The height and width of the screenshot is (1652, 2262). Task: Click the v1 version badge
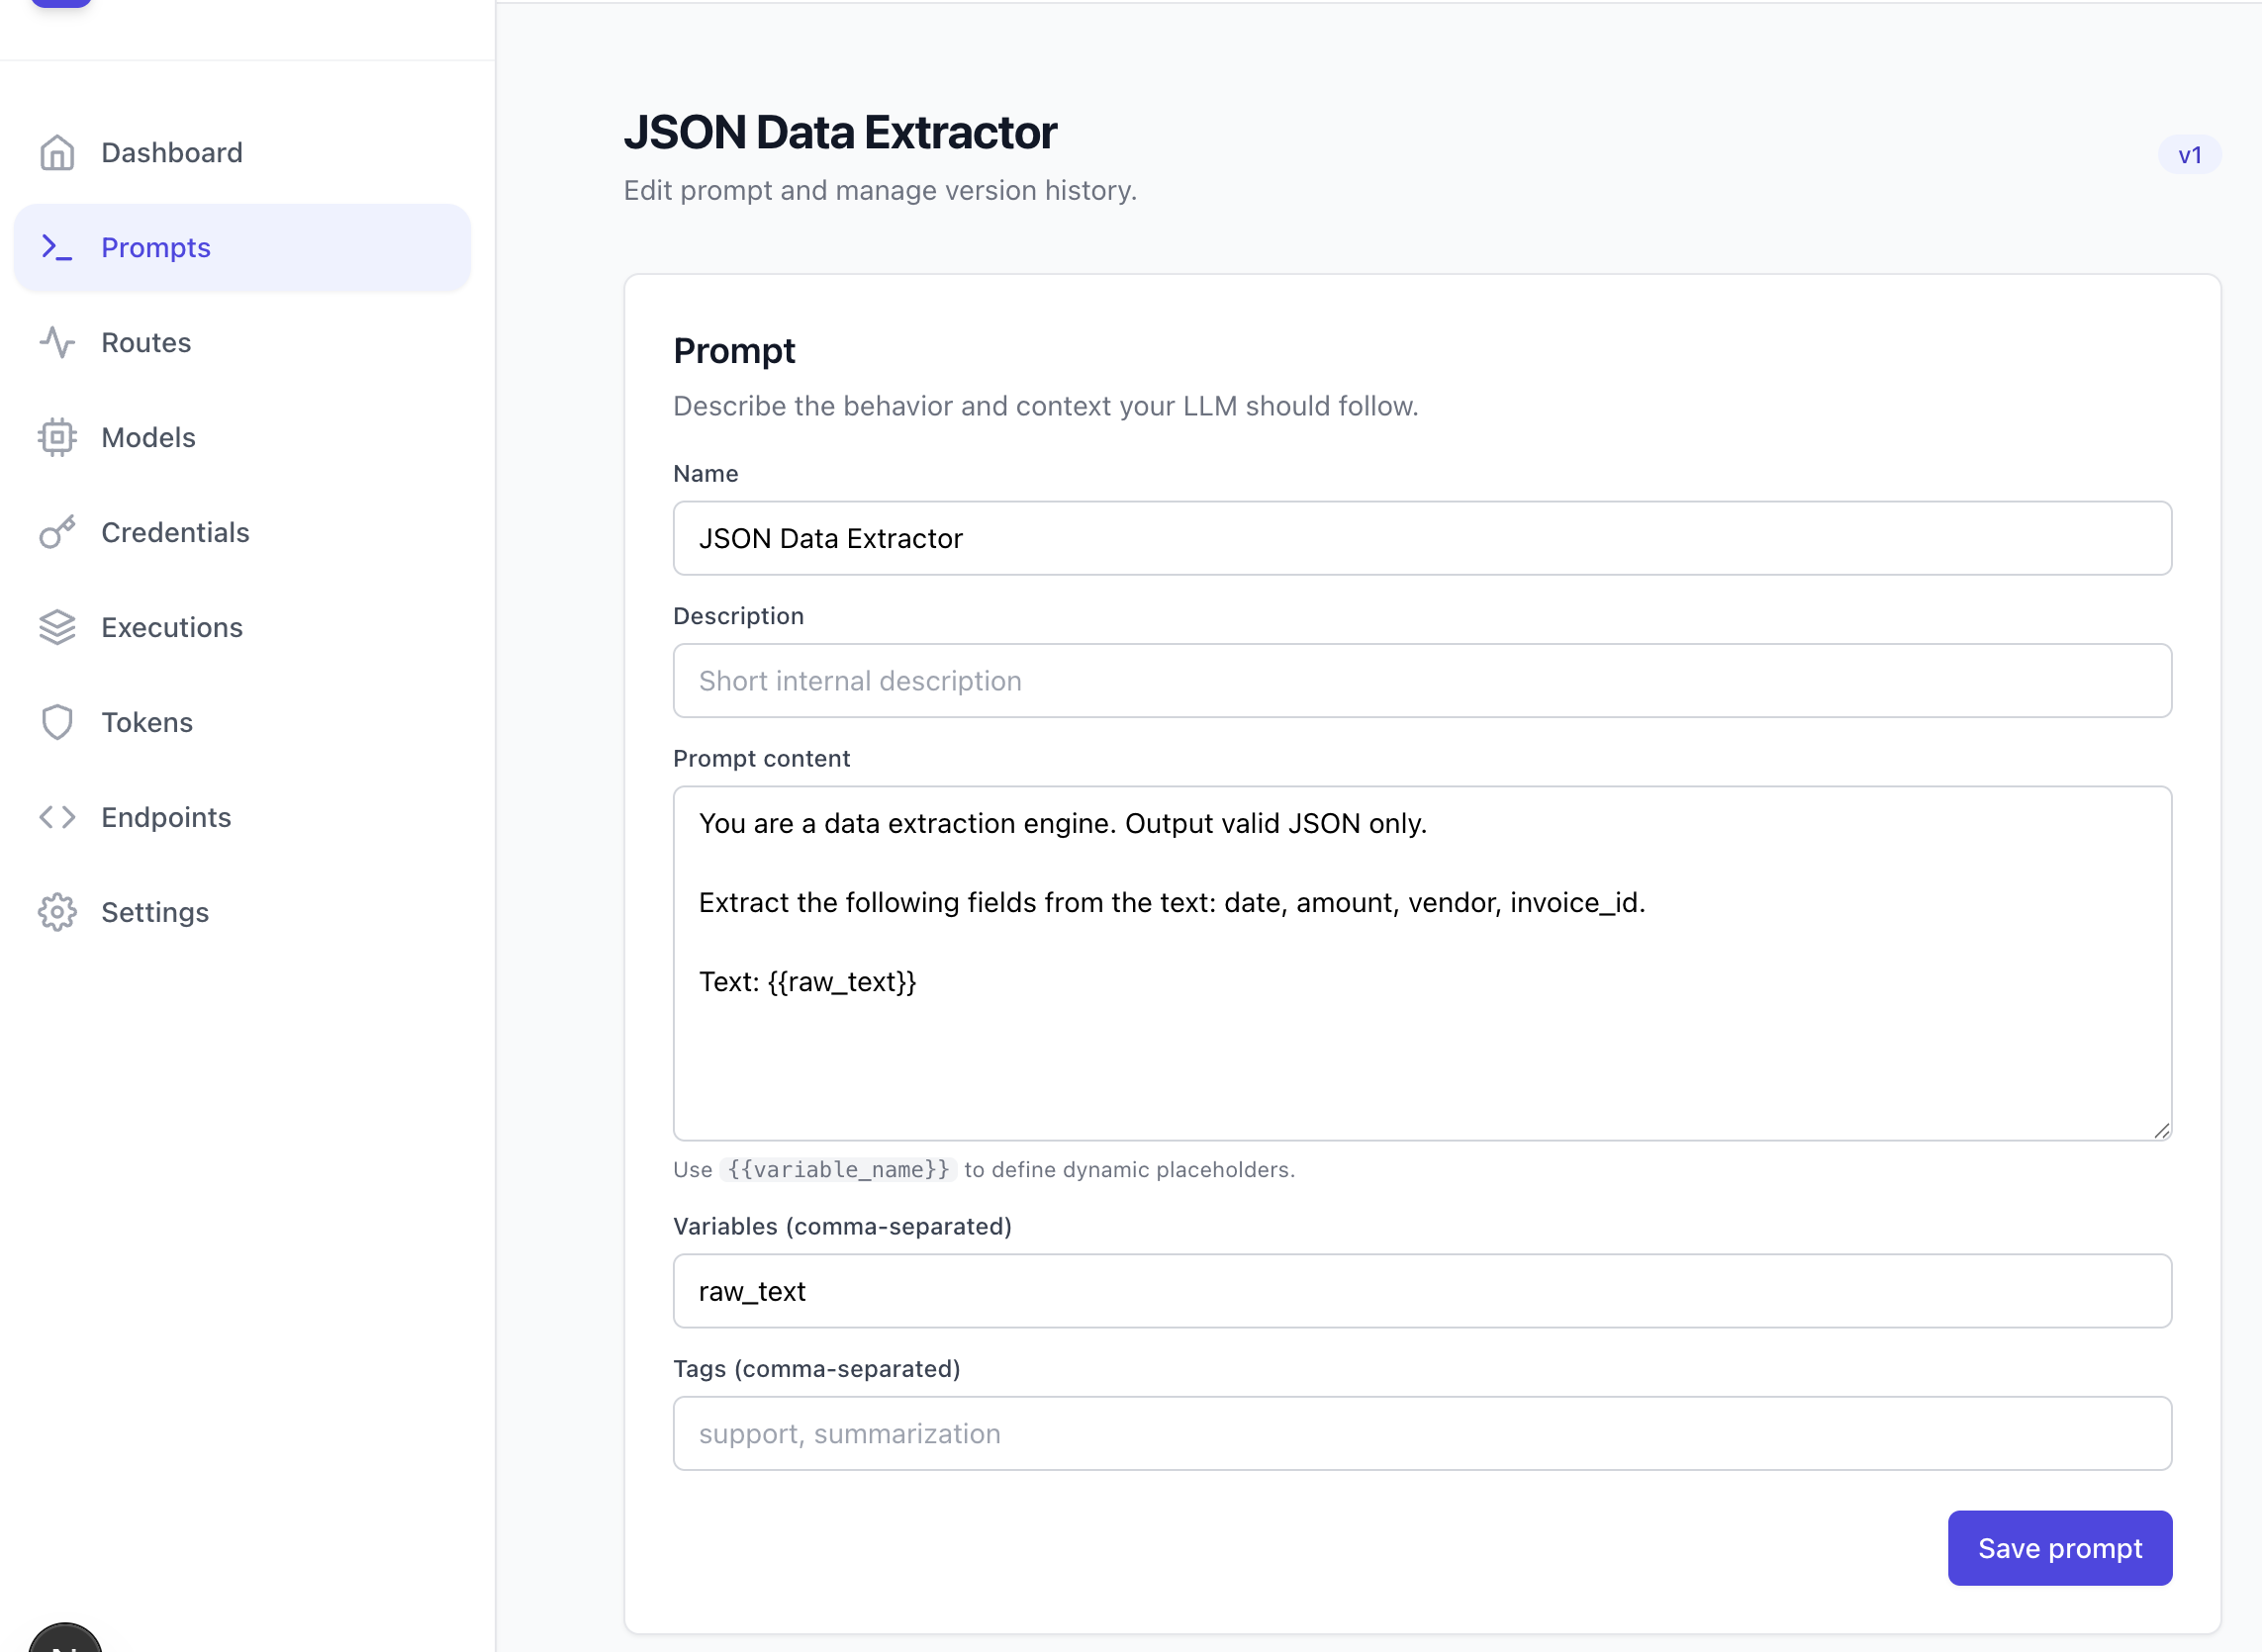2189,155
